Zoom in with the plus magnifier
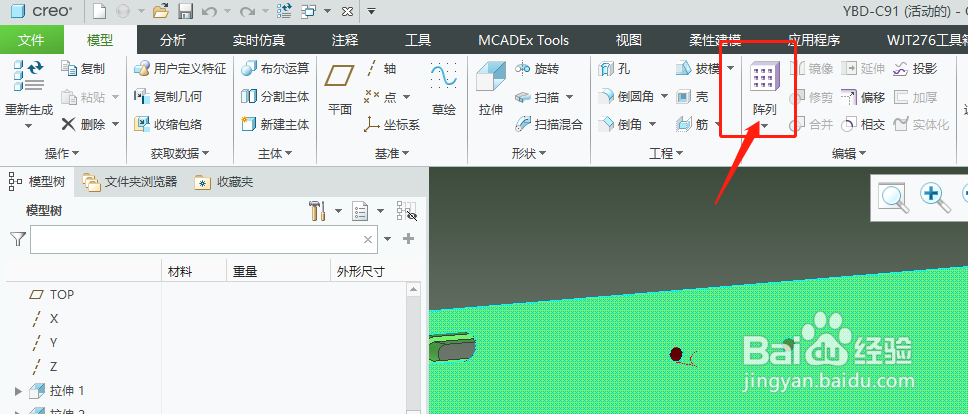Viewport: 968px width, 414px height. pyautogui.click(x=935, y=197)
